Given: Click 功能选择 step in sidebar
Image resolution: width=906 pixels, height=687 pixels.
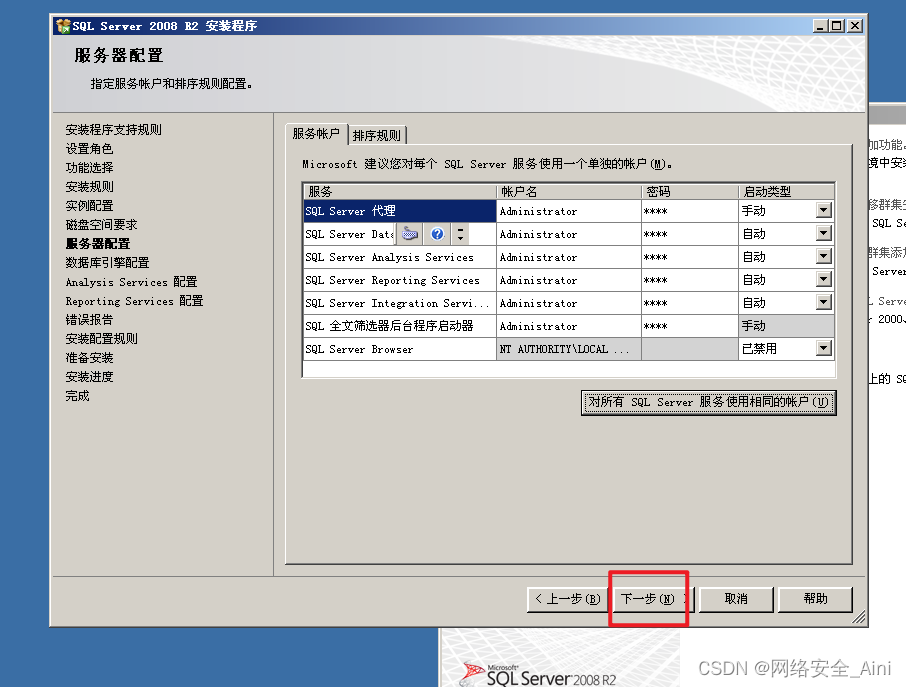Looking at the screenshot, I should 89,168.
